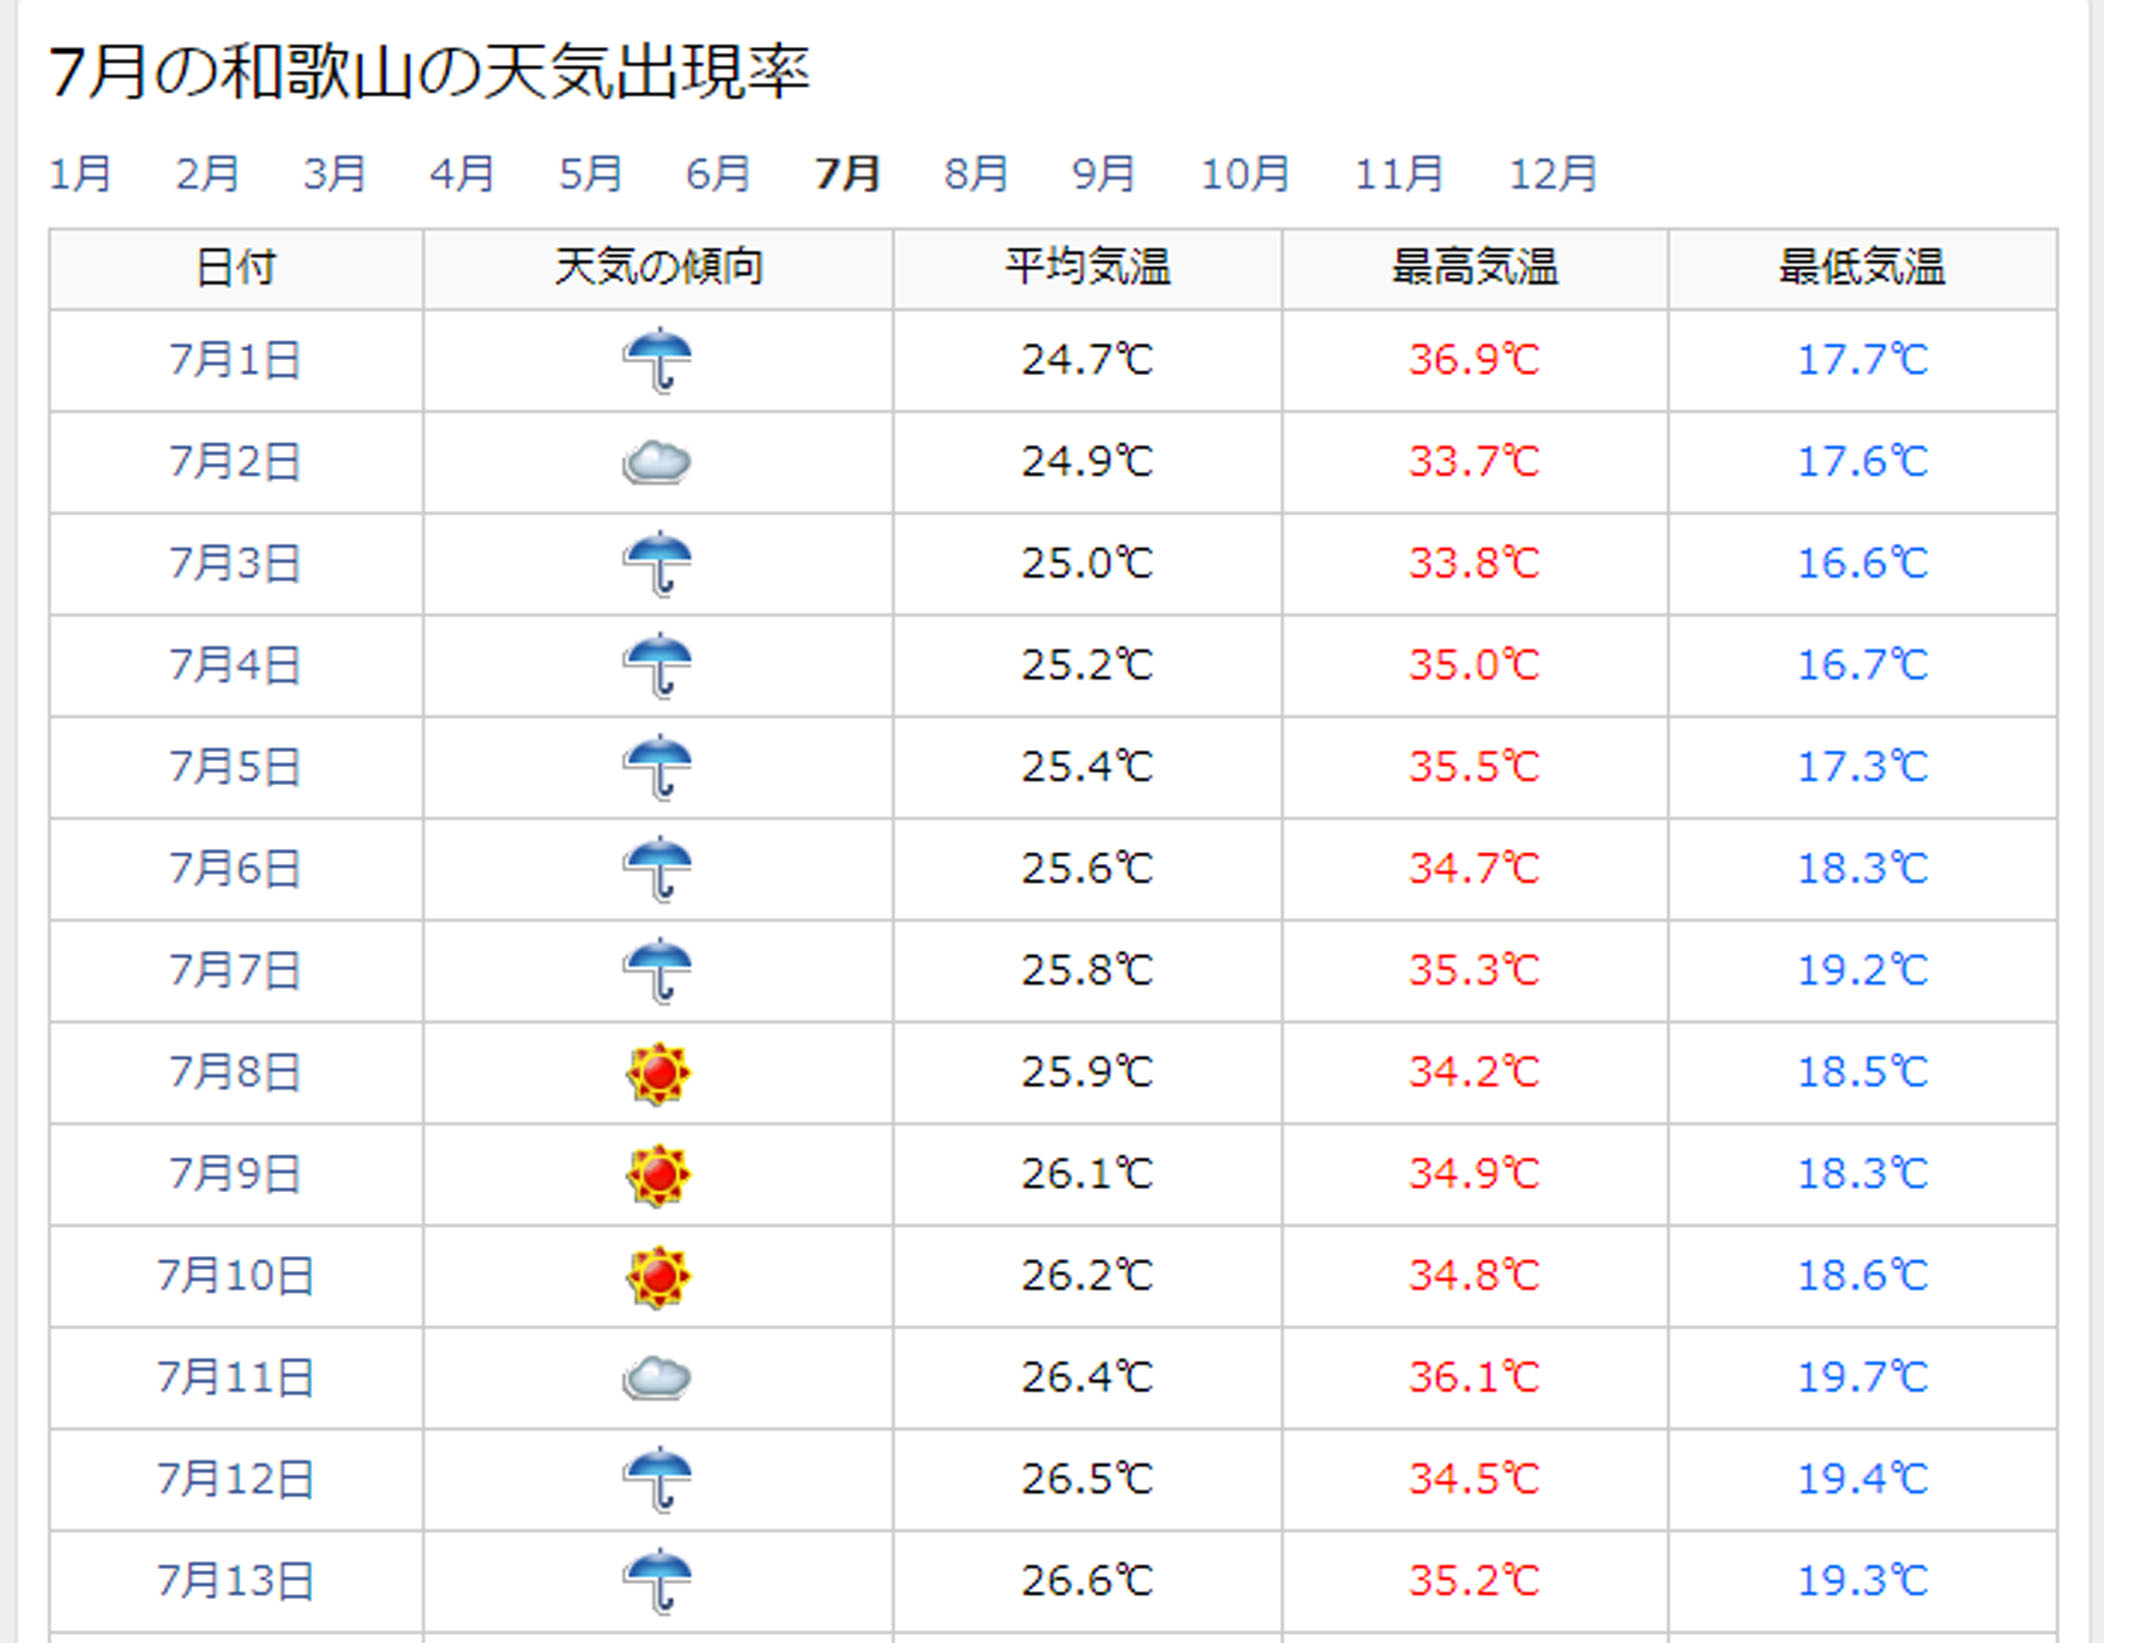Switch to the 6月 month tab
The height and width of the screenshot is (1643, 2133).
(718, 174)
